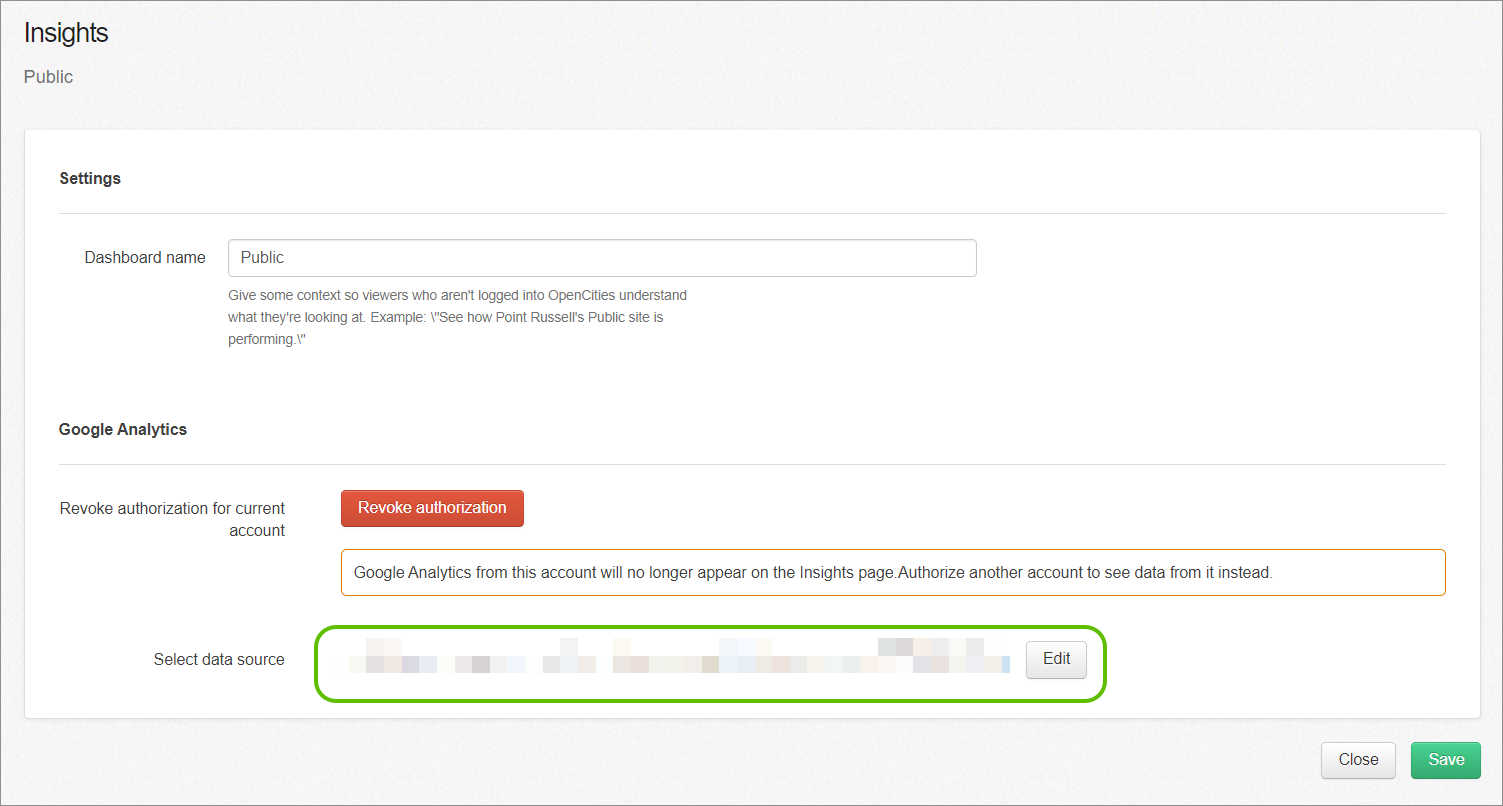Click the Public breadcrumb under Insights
This screenshot has width=1503, height=806.
pyautogui.click(x=47, y=76)
